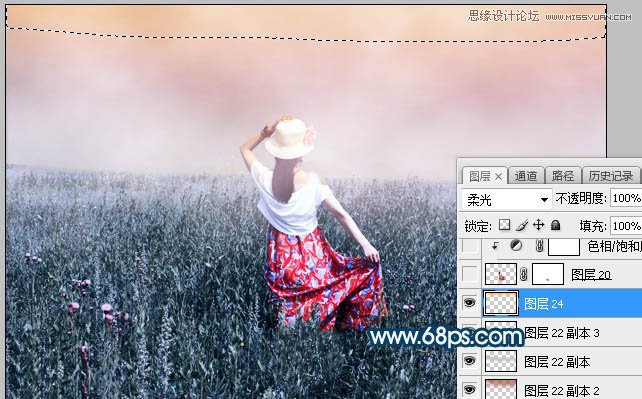Image resolution: width=642 pixels, height=399 pixels.
Task: Open the 柔光 blend mode dropdown
Action: point(506,200)
